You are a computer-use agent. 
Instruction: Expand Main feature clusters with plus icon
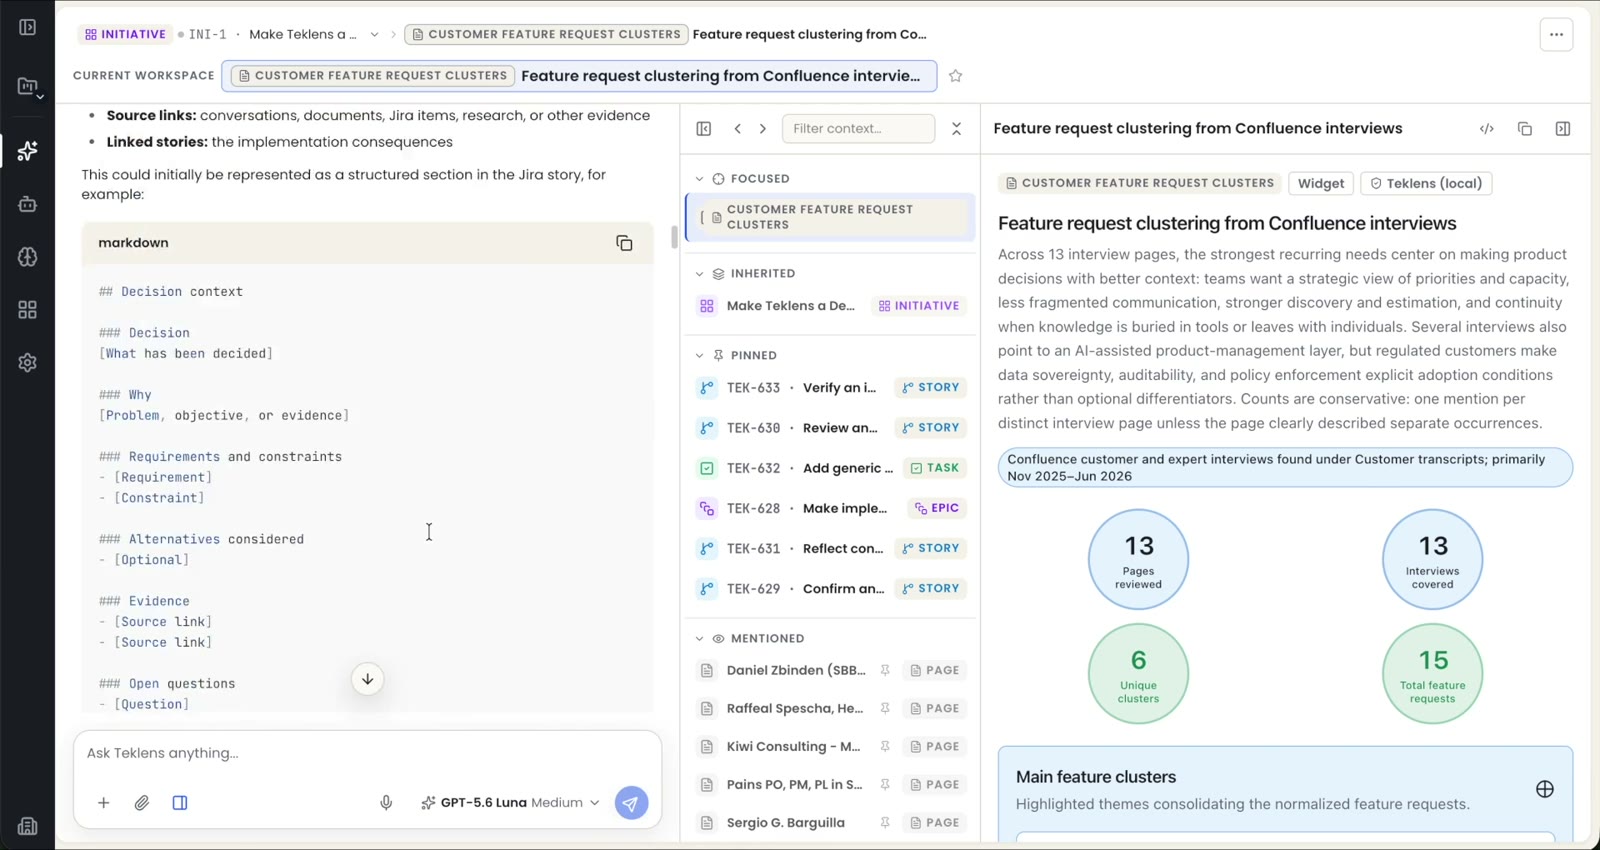pyautogui.click(x=1545, y=790)
